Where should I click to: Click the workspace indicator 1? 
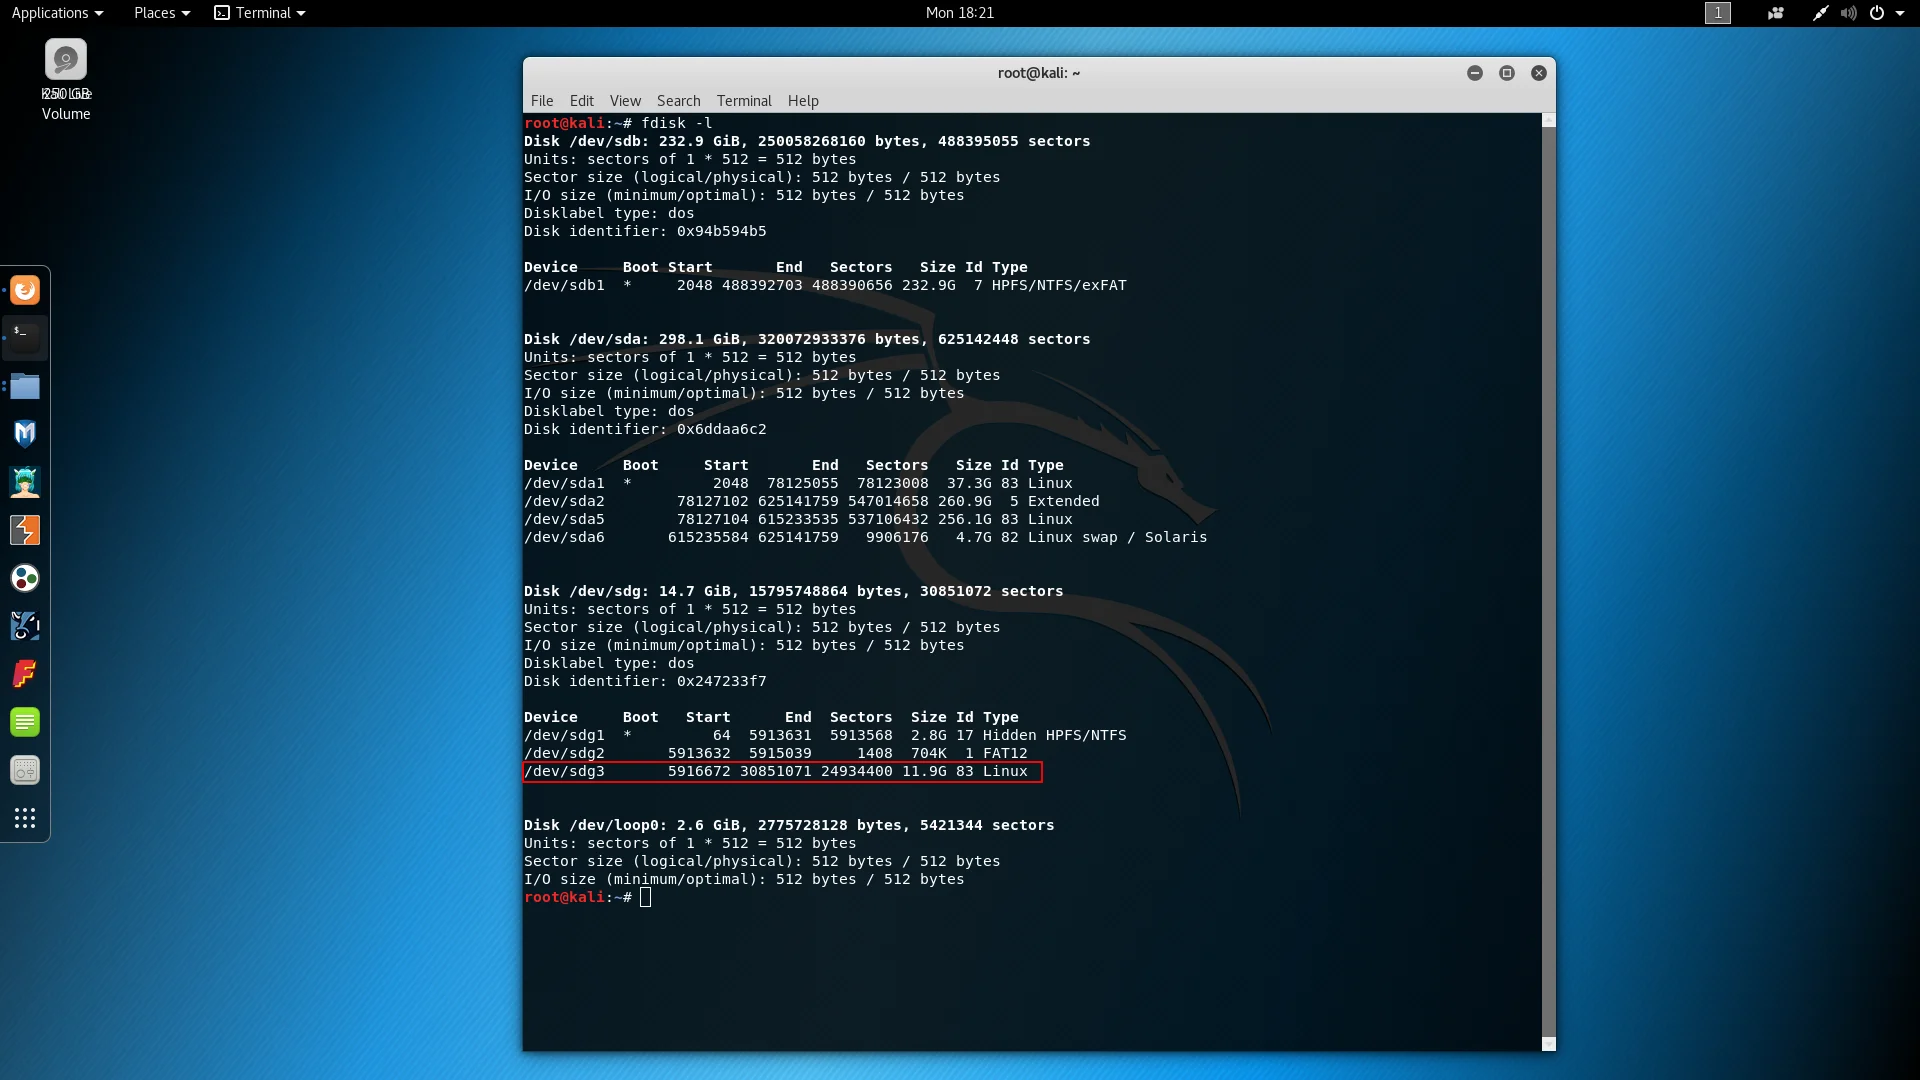click(1717, 13)
